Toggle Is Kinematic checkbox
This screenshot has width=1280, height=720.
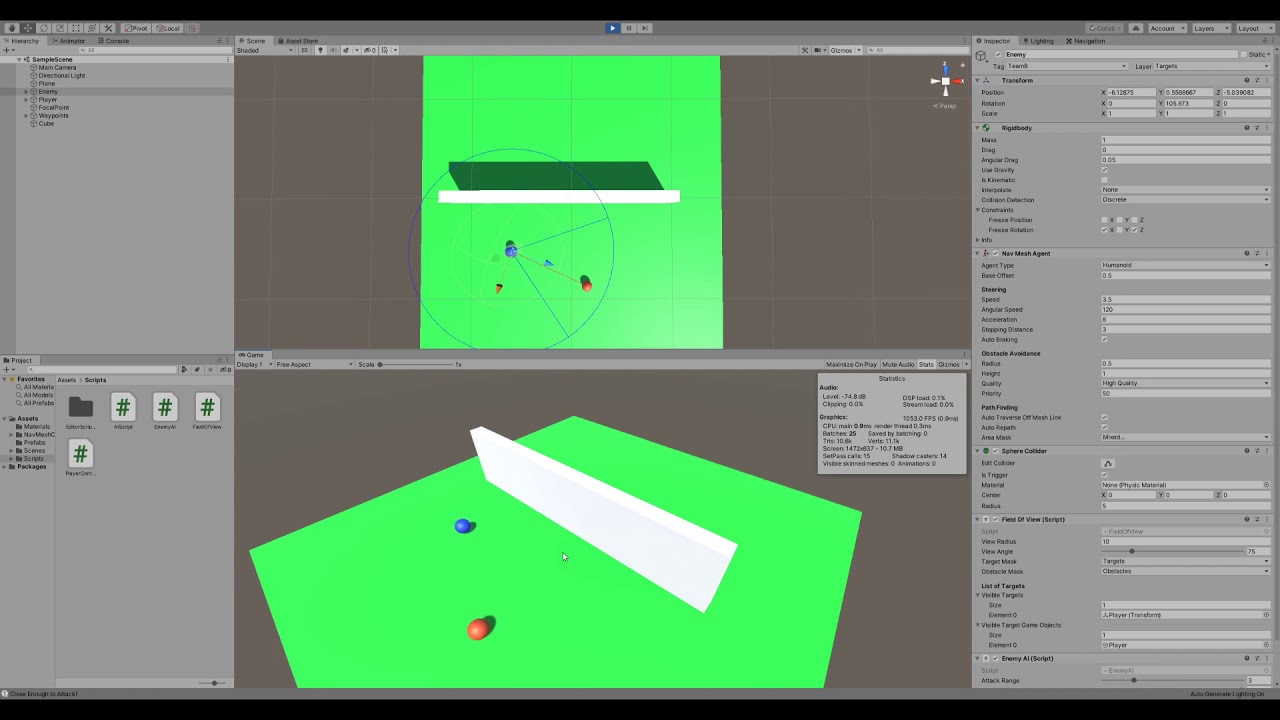[1104, 180]
